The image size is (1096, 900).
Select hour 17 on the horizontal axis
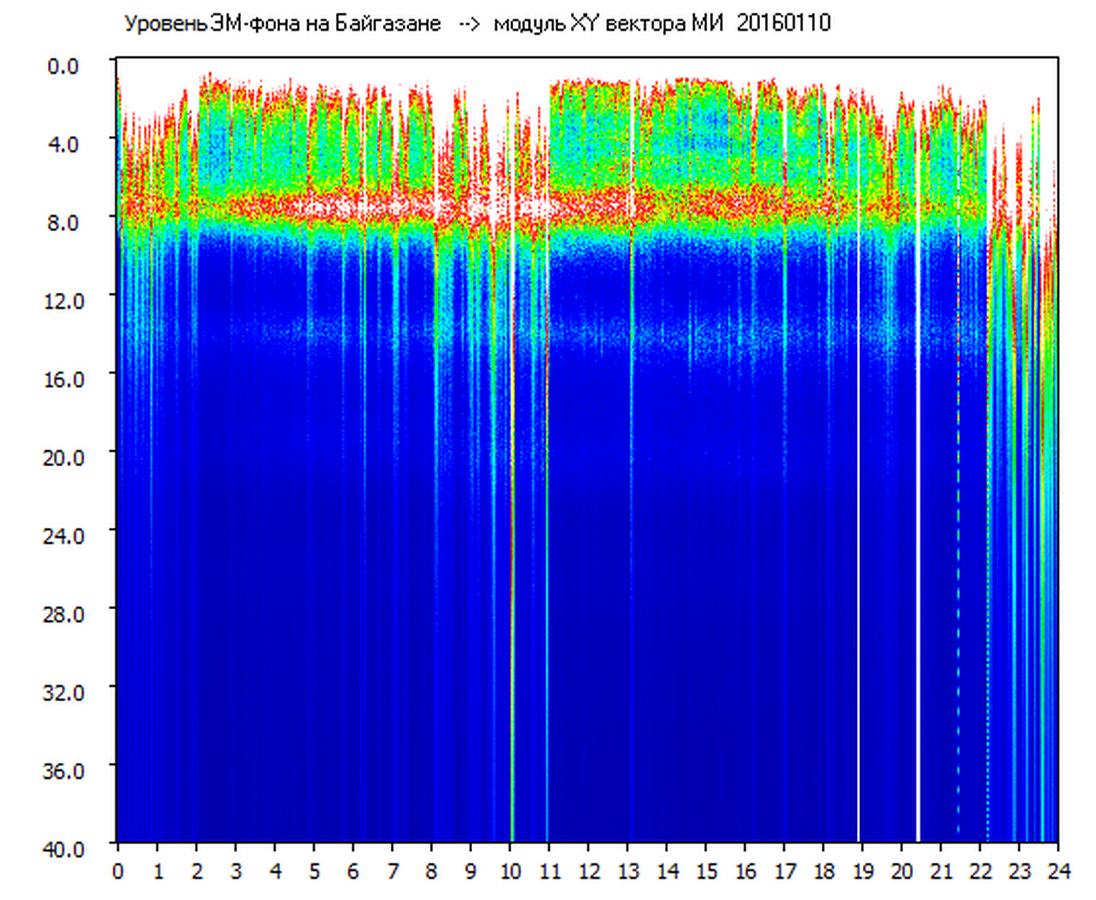point(785,871)
